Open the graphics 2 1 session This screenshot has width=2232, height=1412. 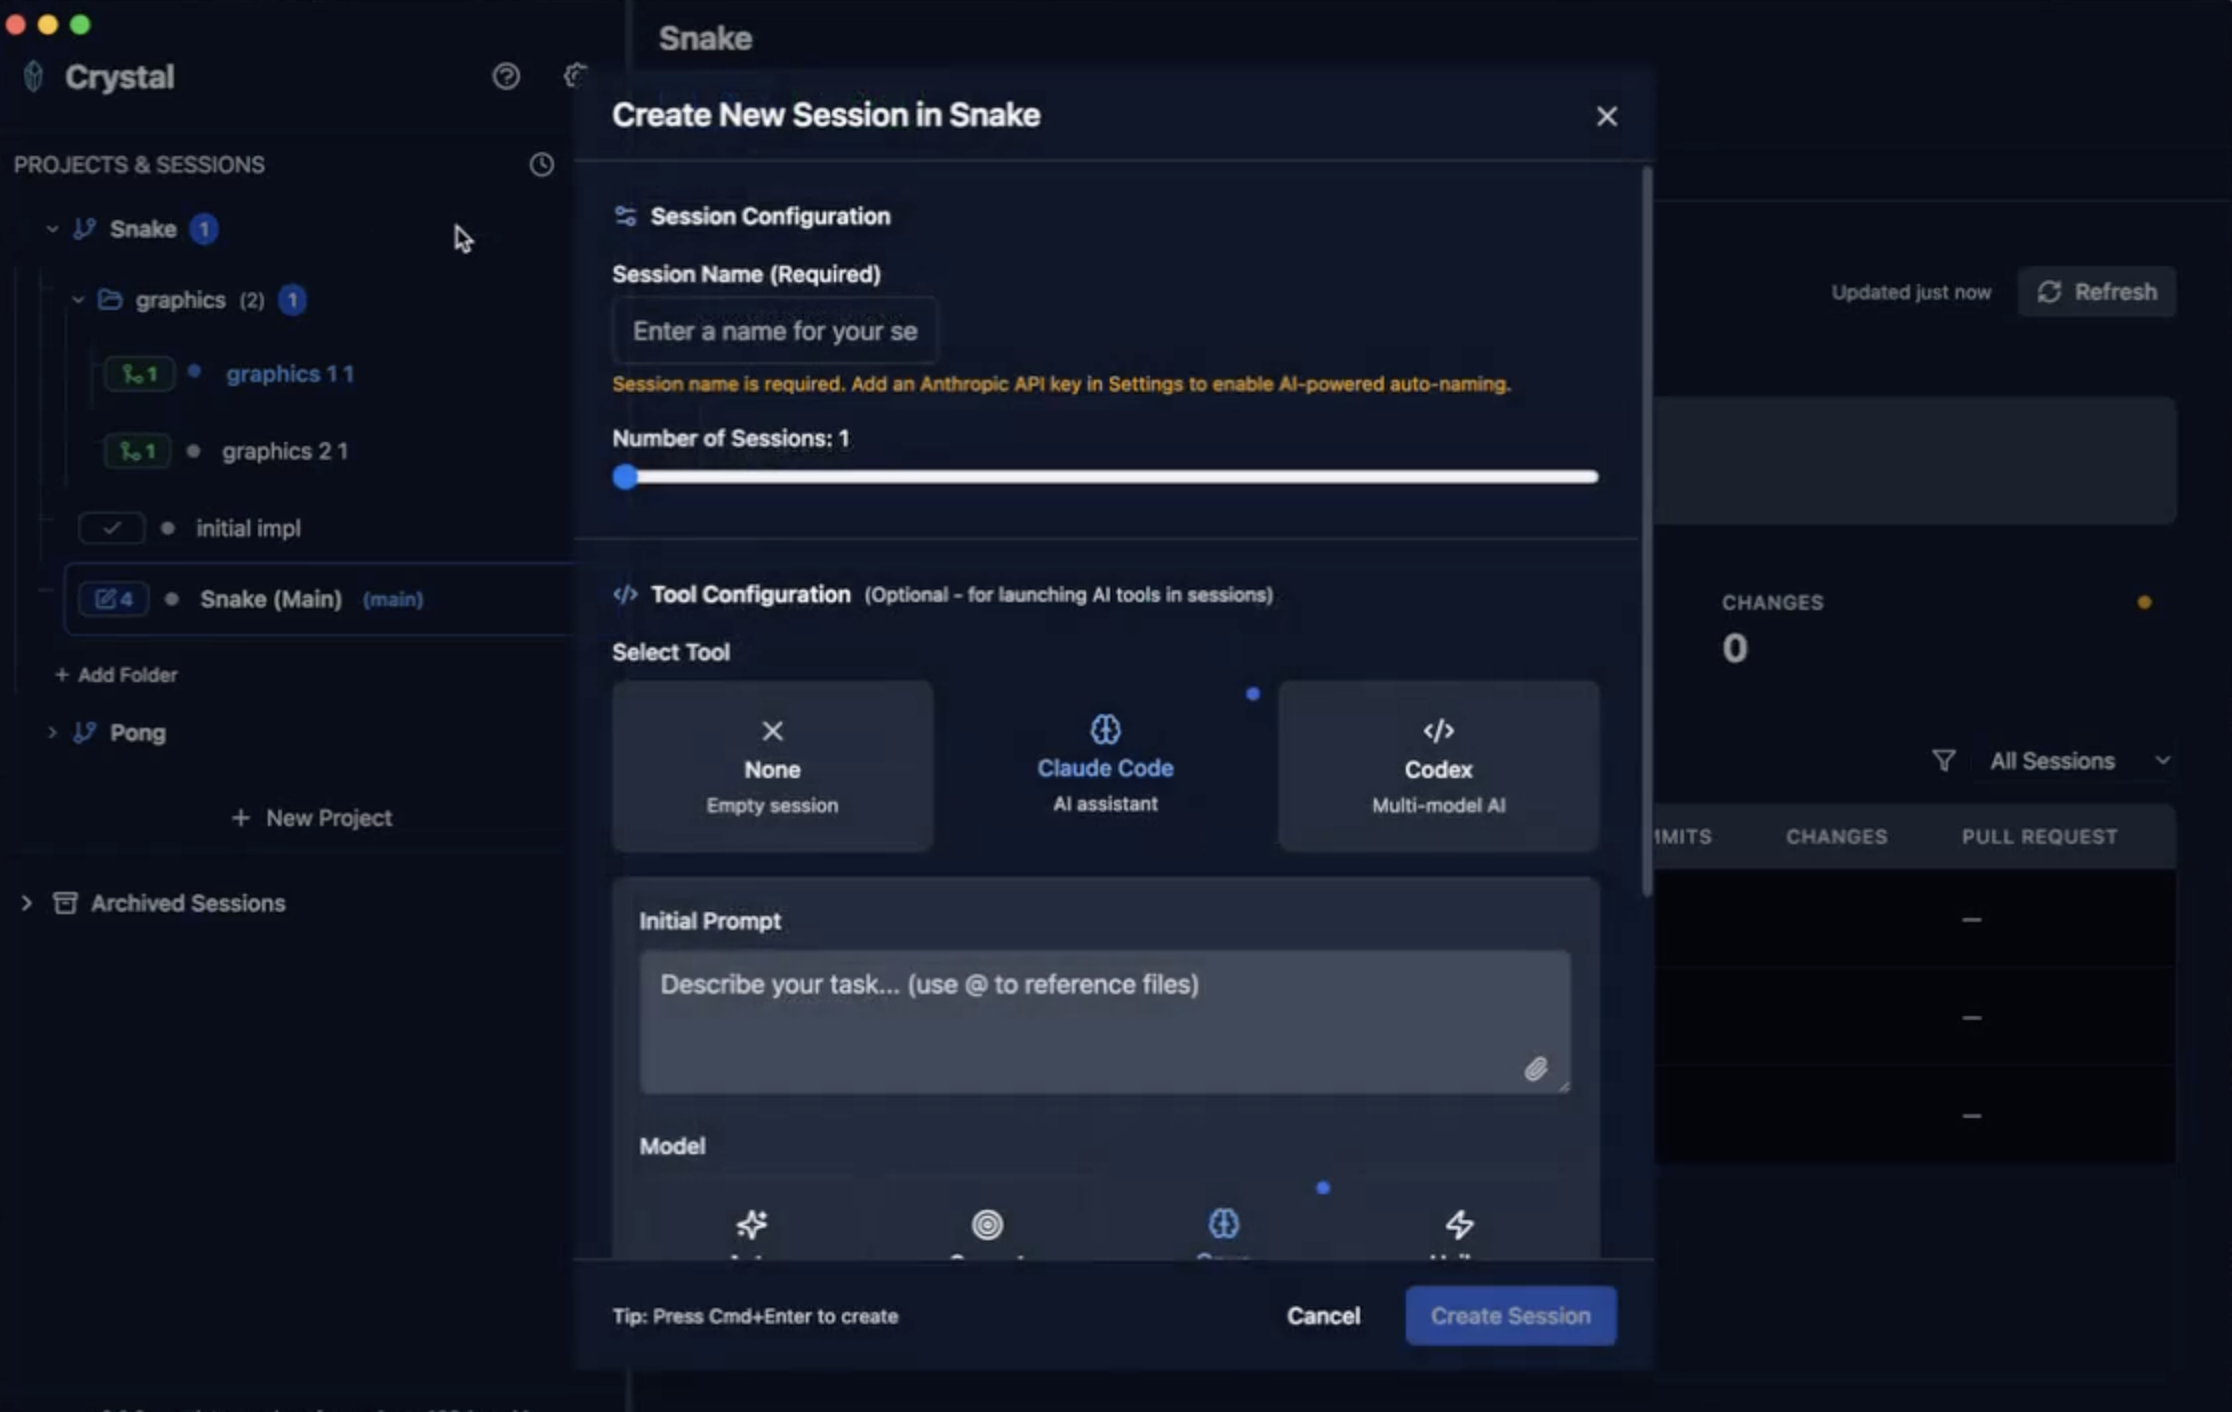click(x=285, y=451)
